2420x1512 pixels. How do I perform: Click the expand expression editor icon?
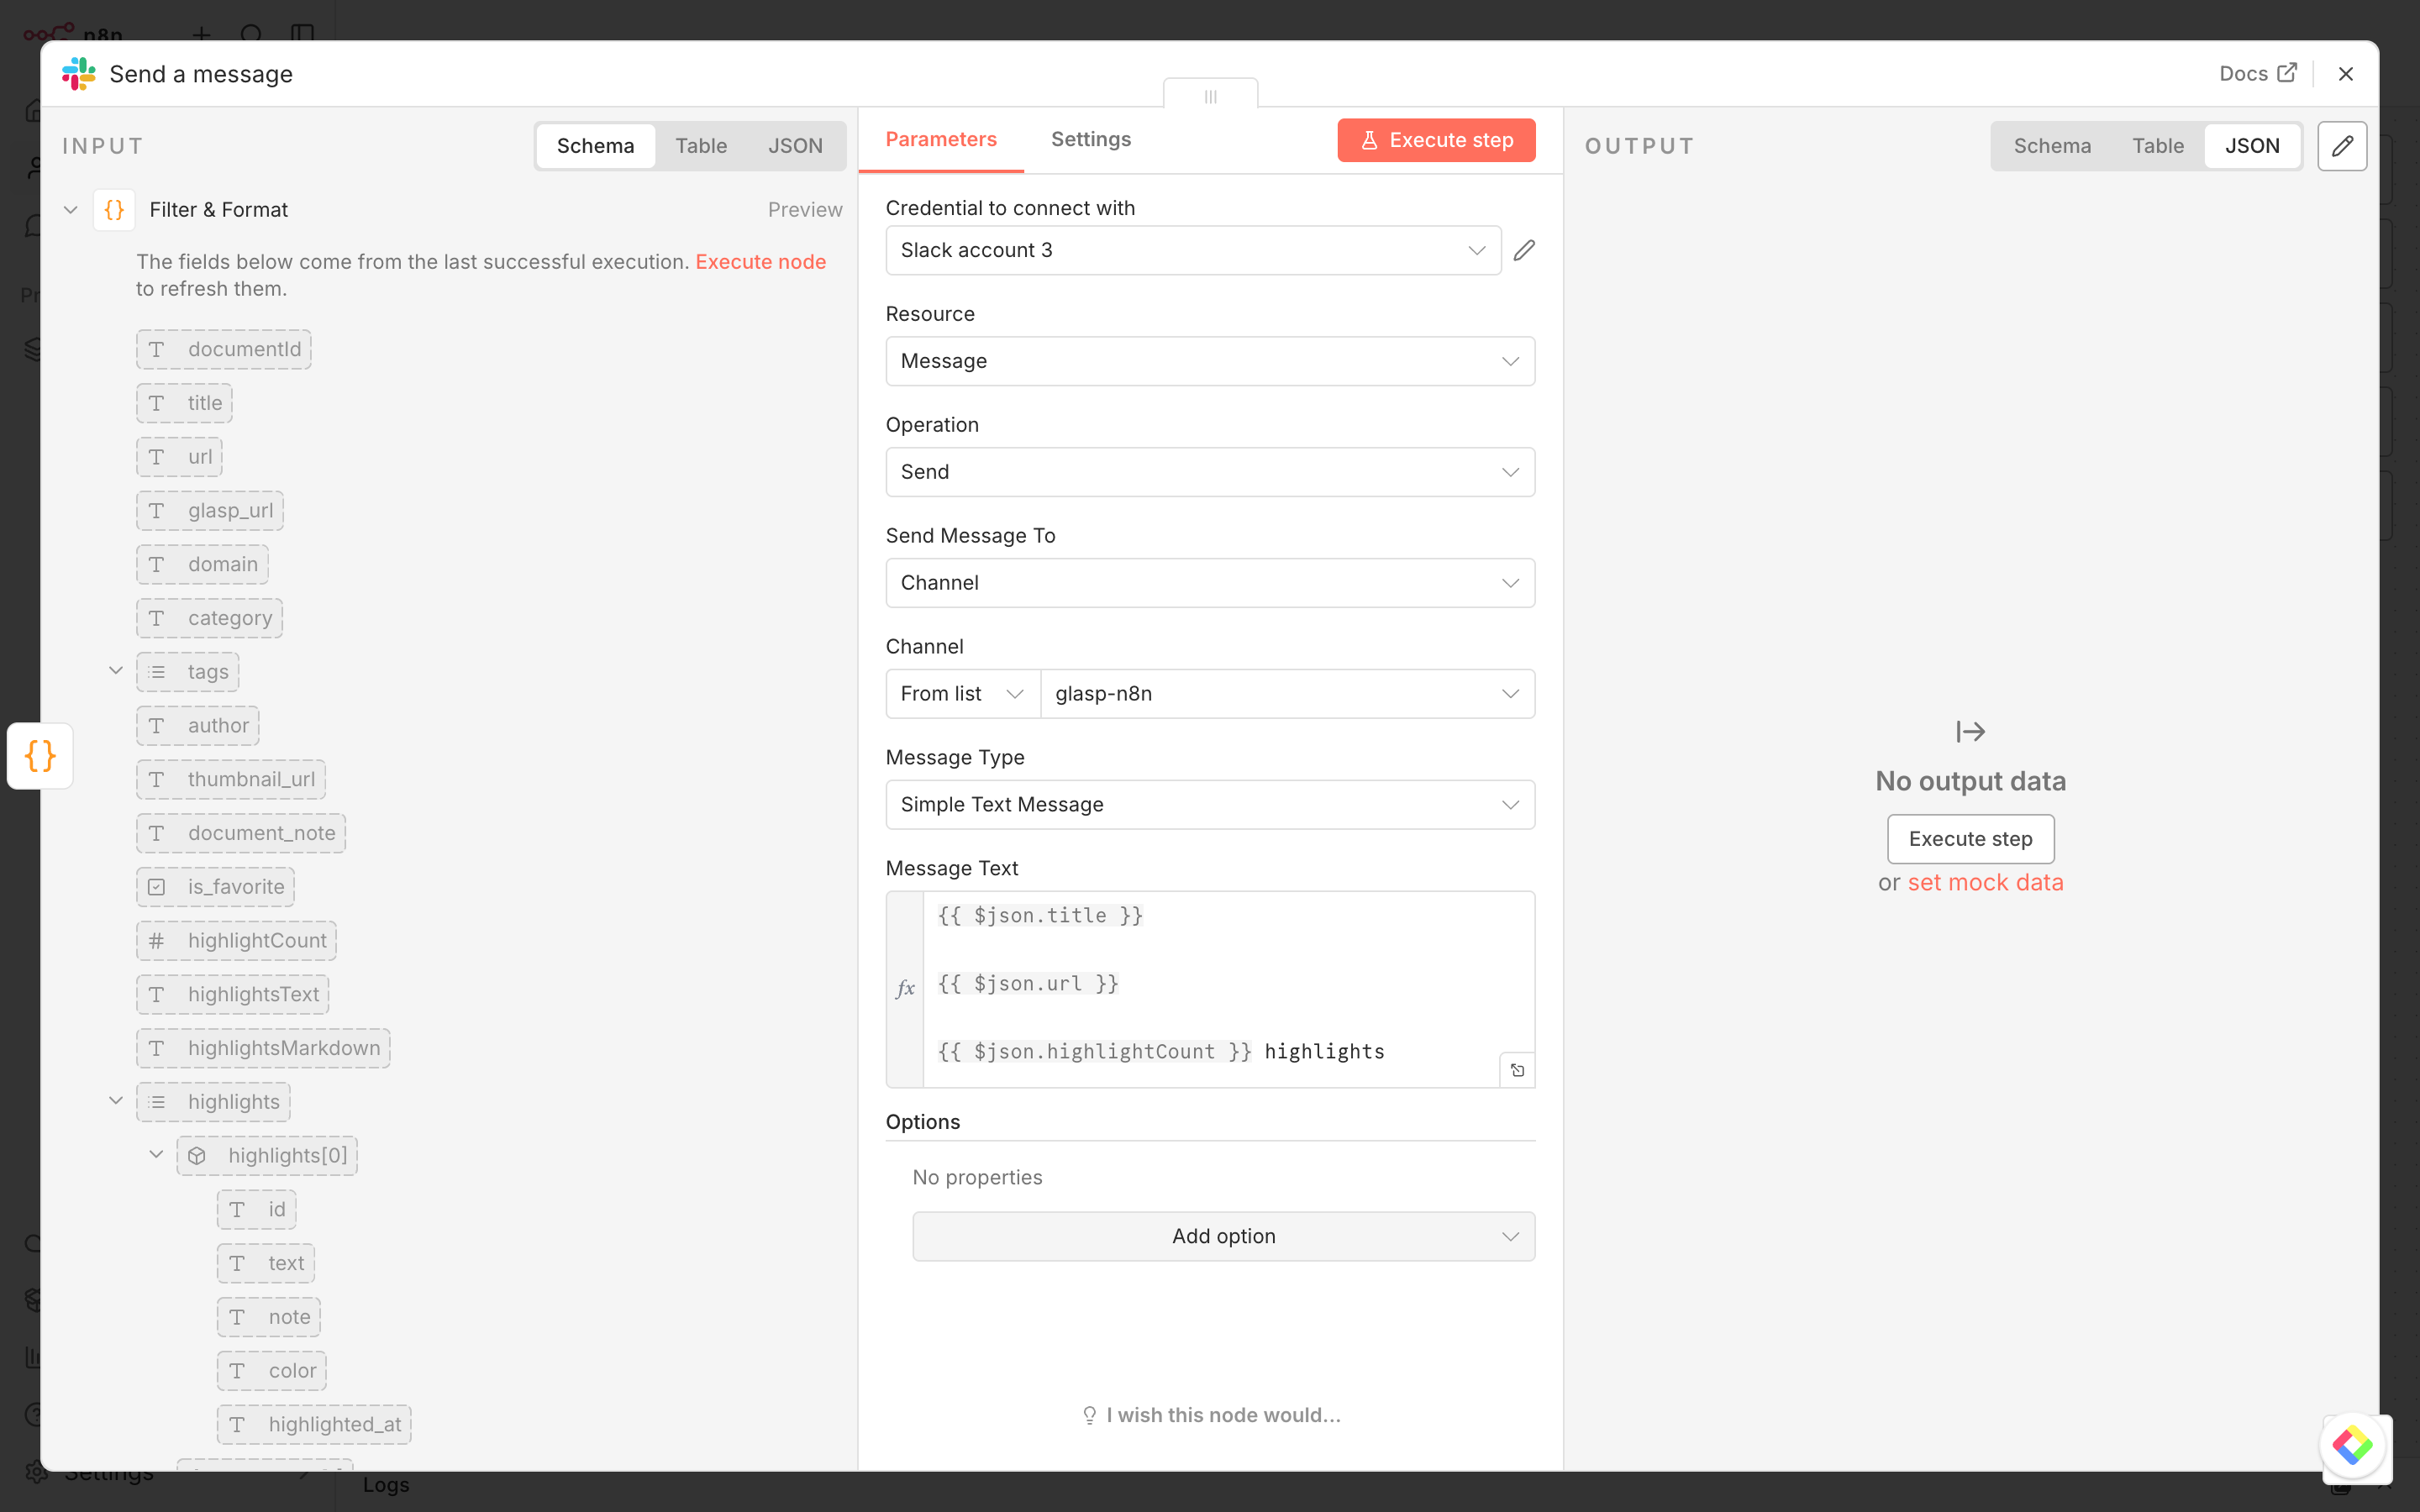click(x=1517, y=1070)
